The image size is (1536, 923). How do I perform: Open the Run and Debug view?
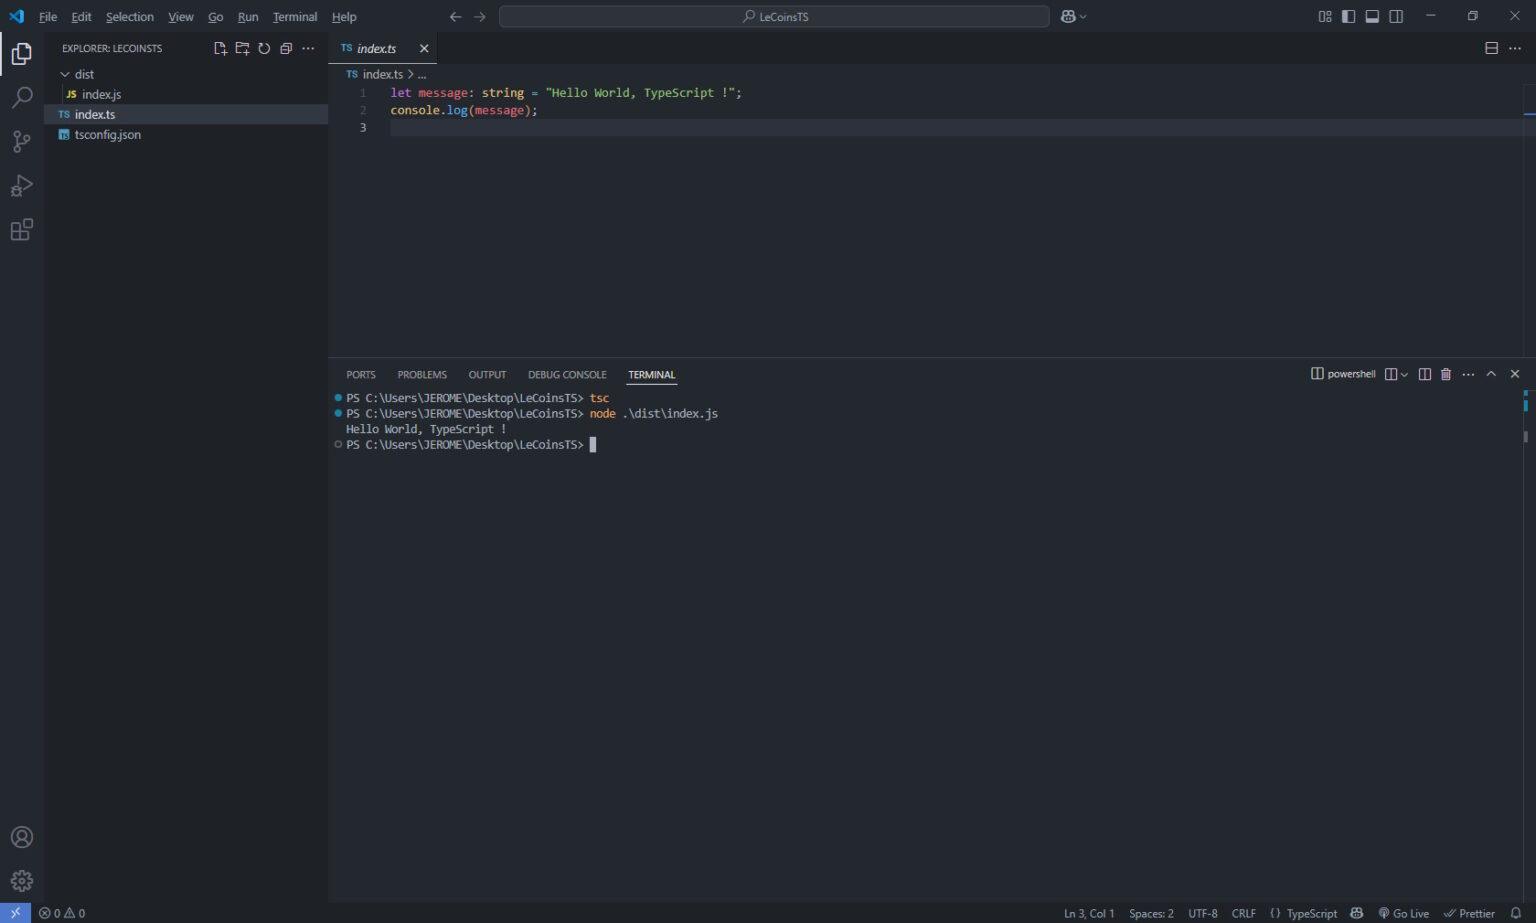tap(21, 185)
